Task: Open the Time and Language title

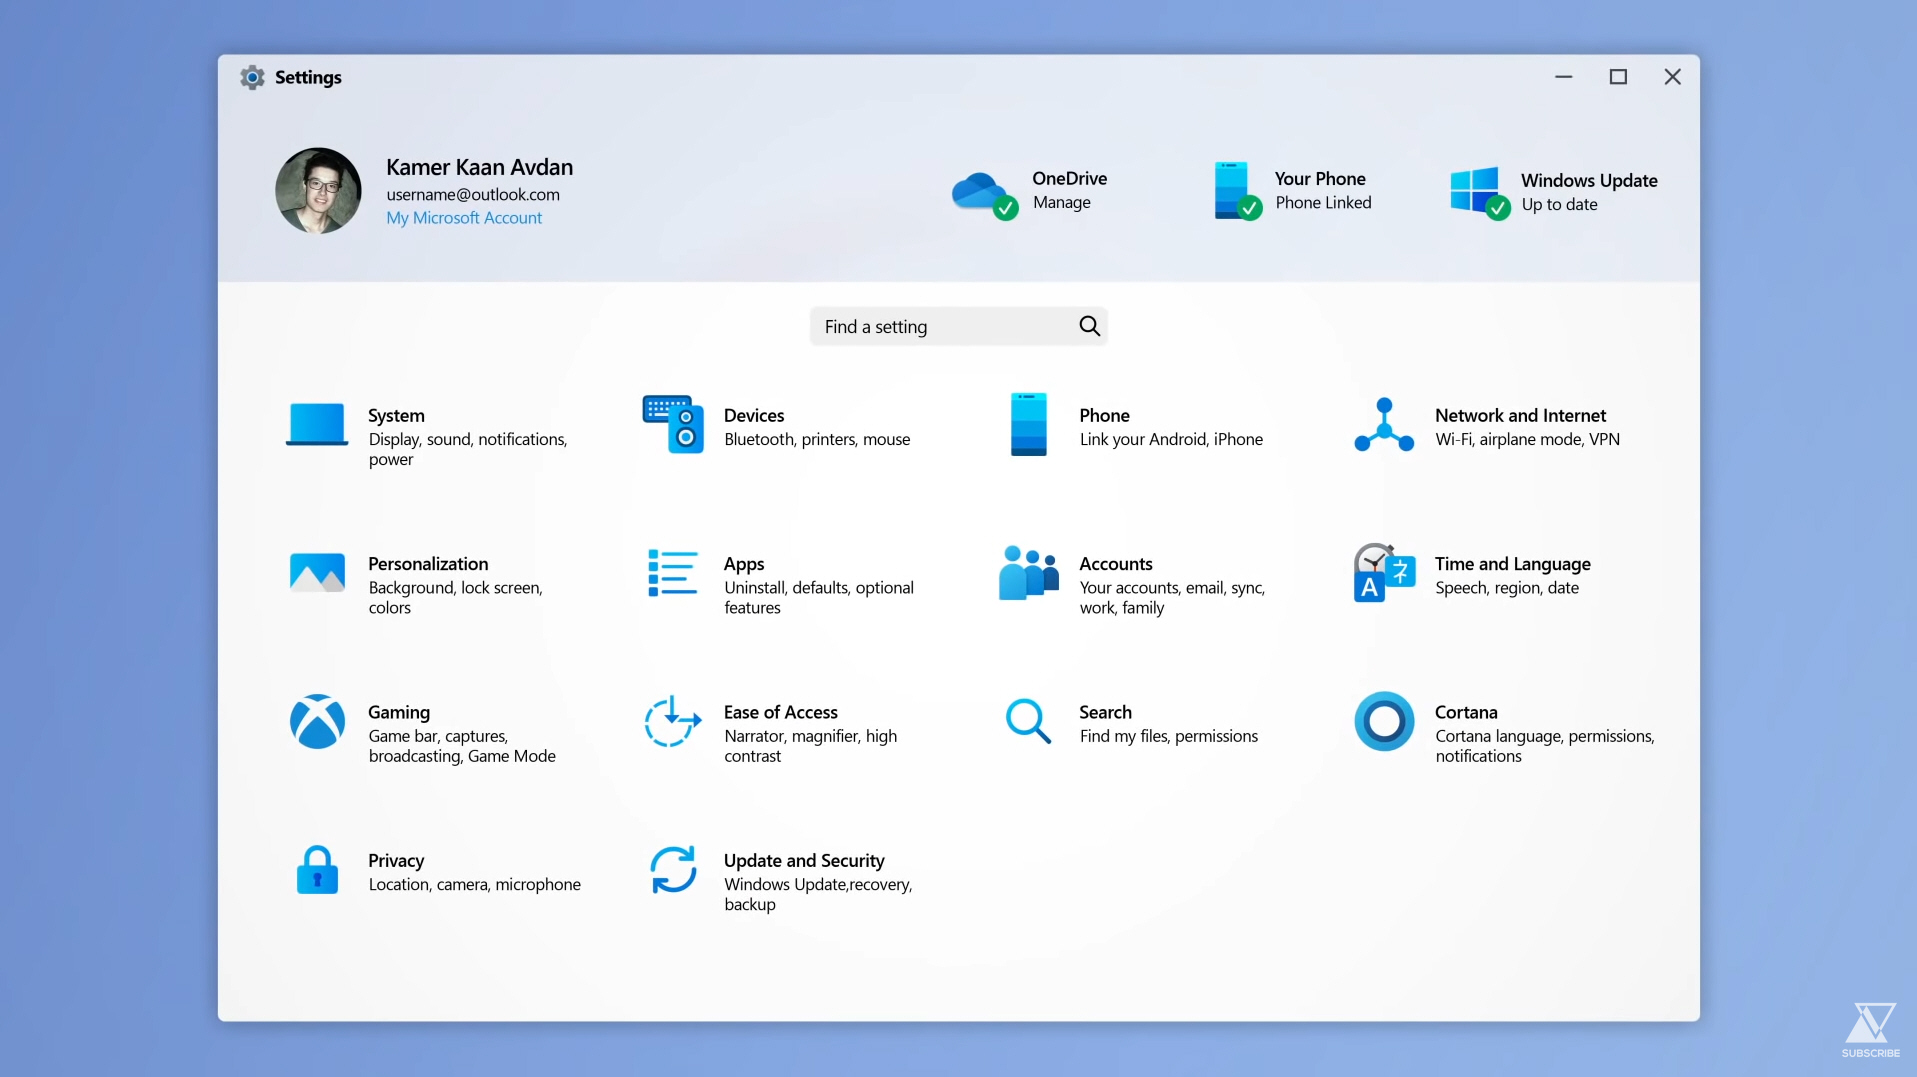Action: coord(1512,564)
